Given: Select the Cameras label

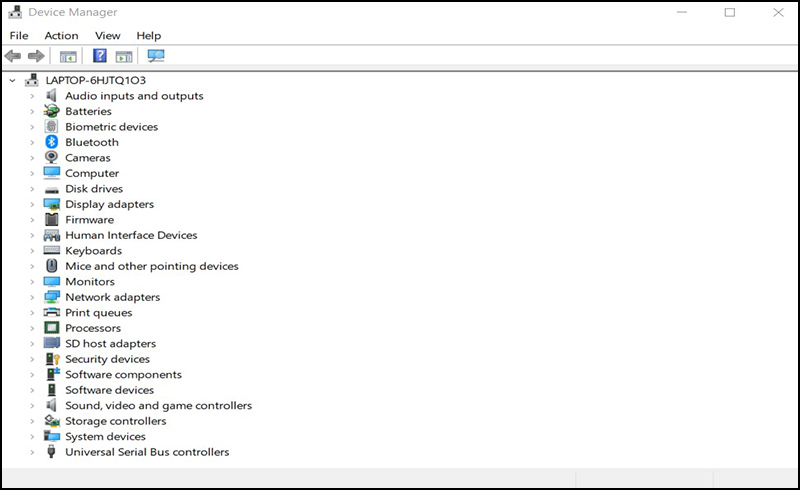Looking at the screenshot, I should (88, 158).
